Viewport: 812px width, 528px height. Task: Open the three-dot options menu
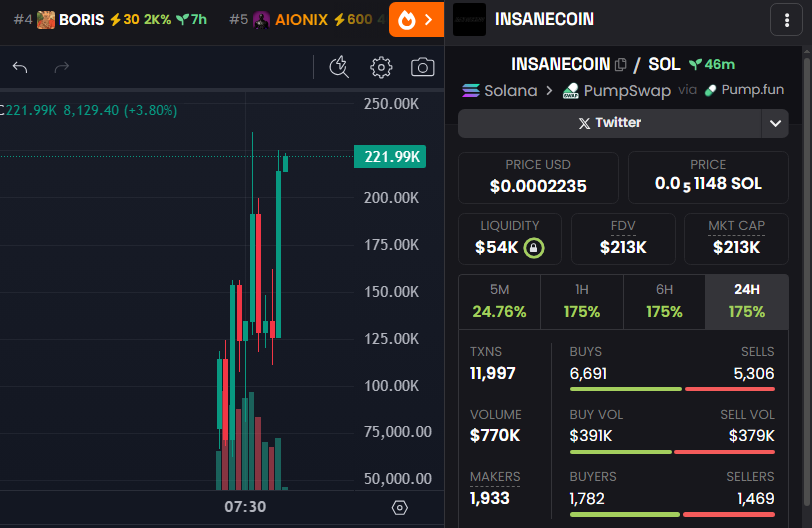787,20
